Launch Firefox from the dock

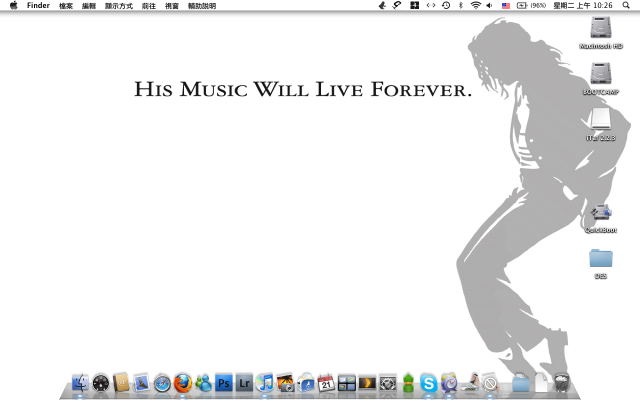coord(182,383)
